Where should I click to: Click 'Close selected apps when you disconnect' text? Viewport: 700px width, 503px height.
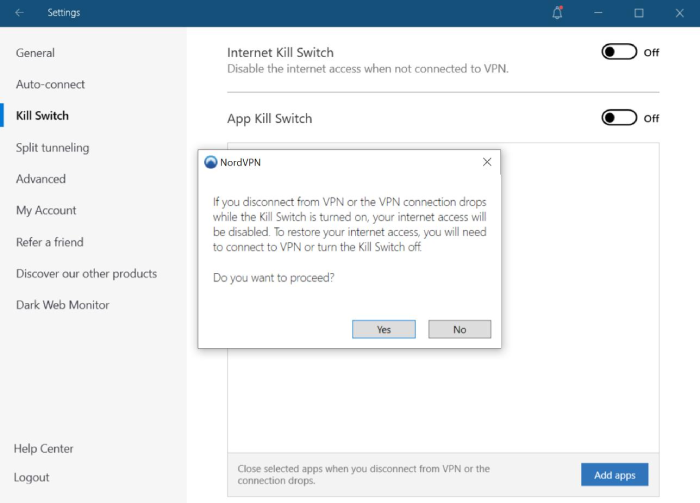(363, 474)
